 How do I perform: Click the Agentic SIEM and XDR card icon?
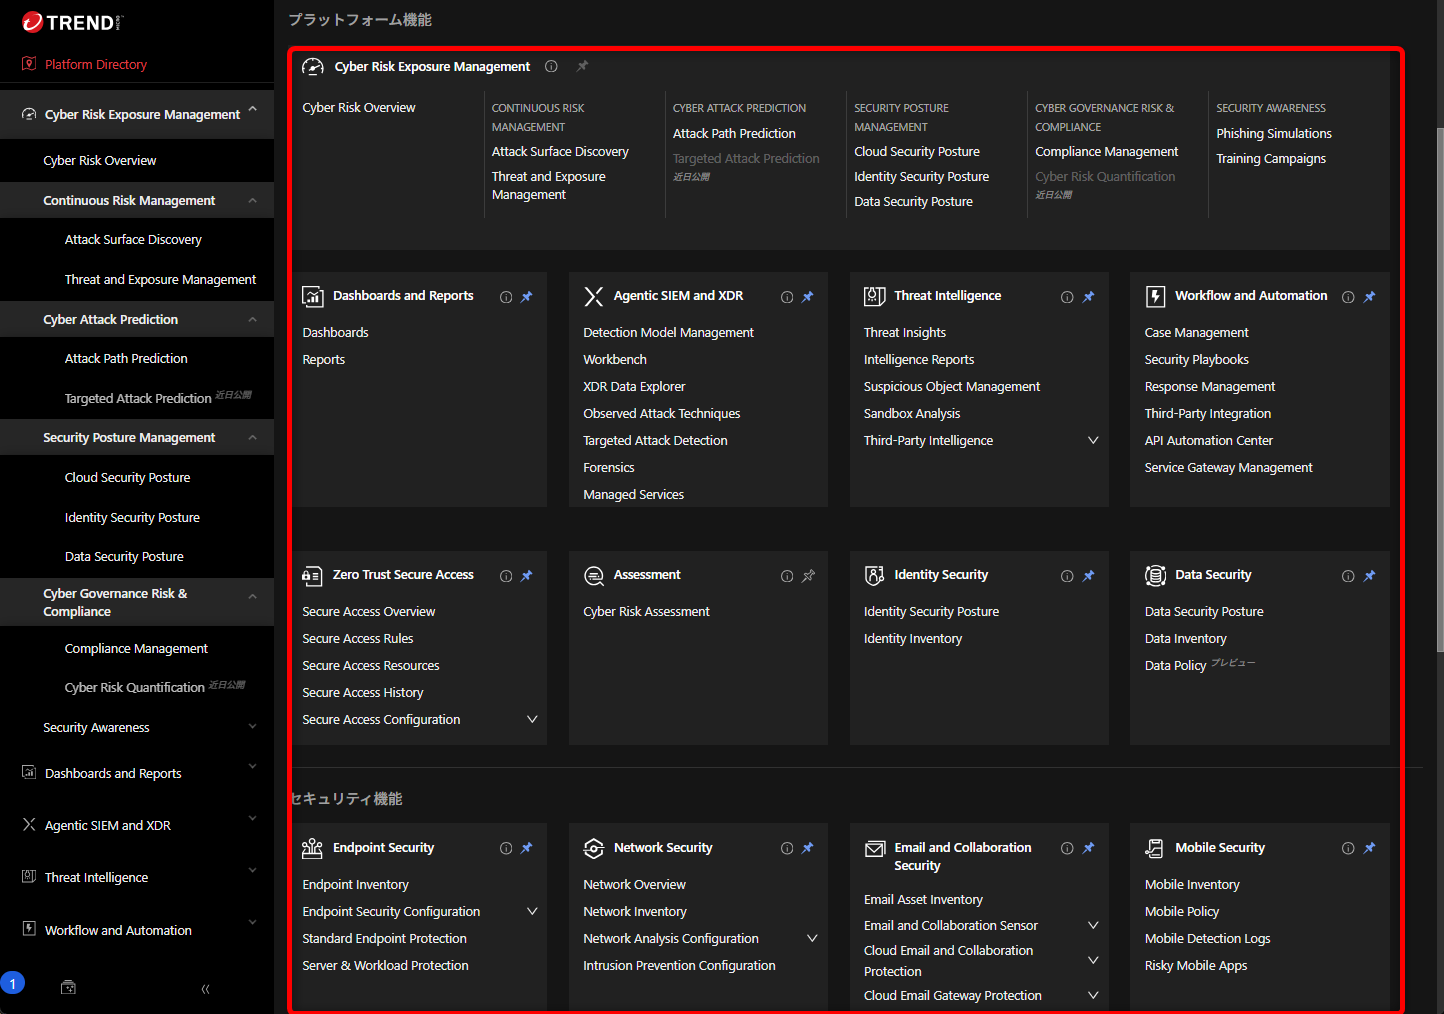pyautogui.click(x=594, y=296)
